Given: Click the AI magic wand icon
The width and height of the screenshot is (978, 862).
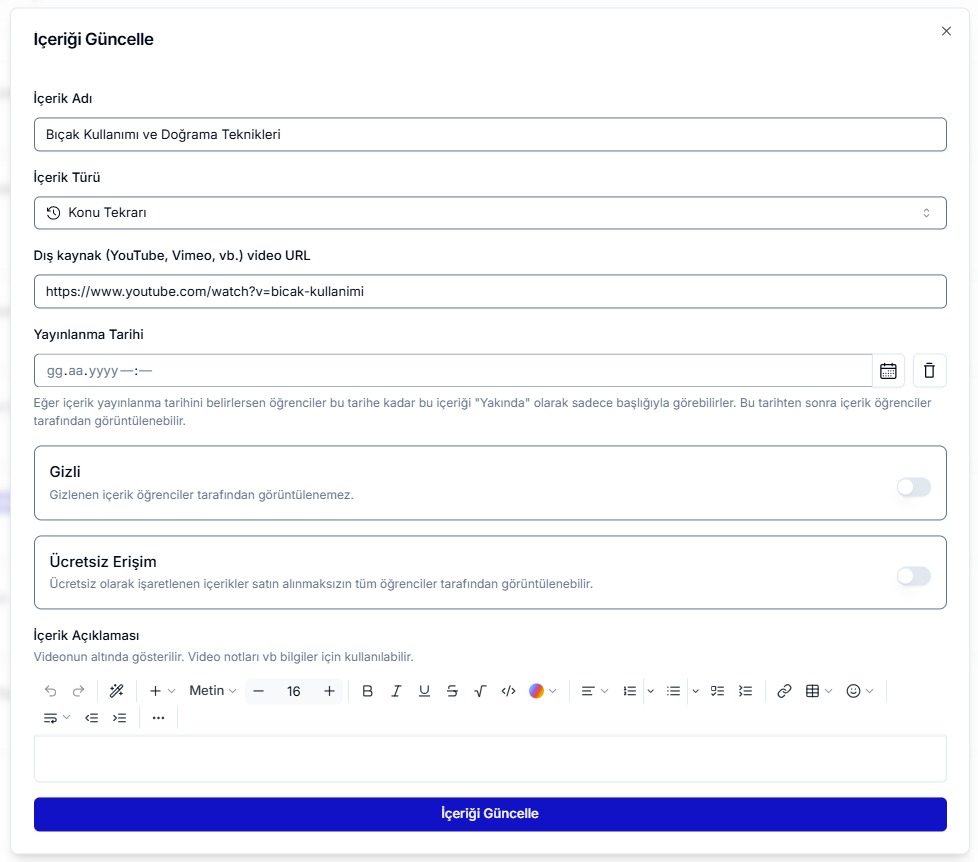Looking at the screenshot, I should click(116, 691).
